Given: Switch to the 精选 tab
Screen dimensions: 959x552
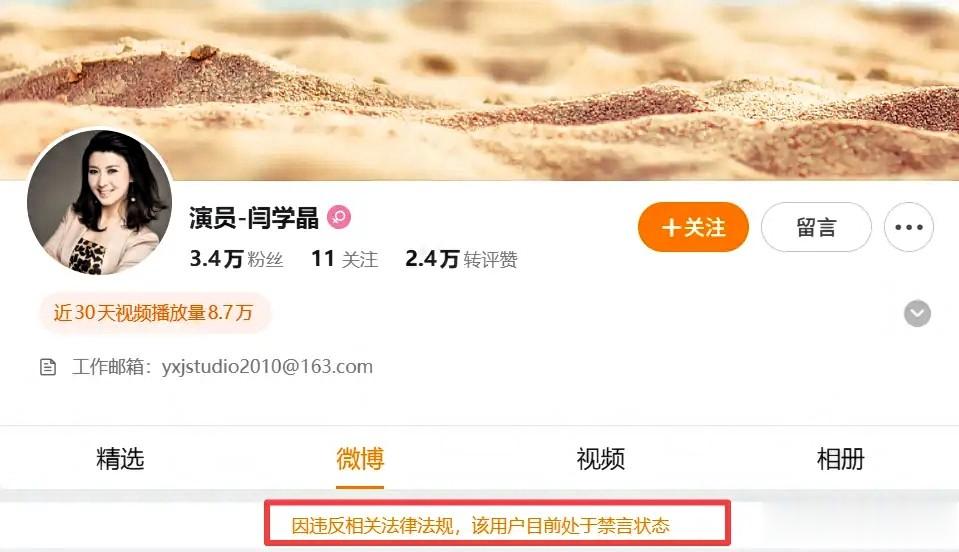Looking at the screenshot, I should (x=120, y=458).
